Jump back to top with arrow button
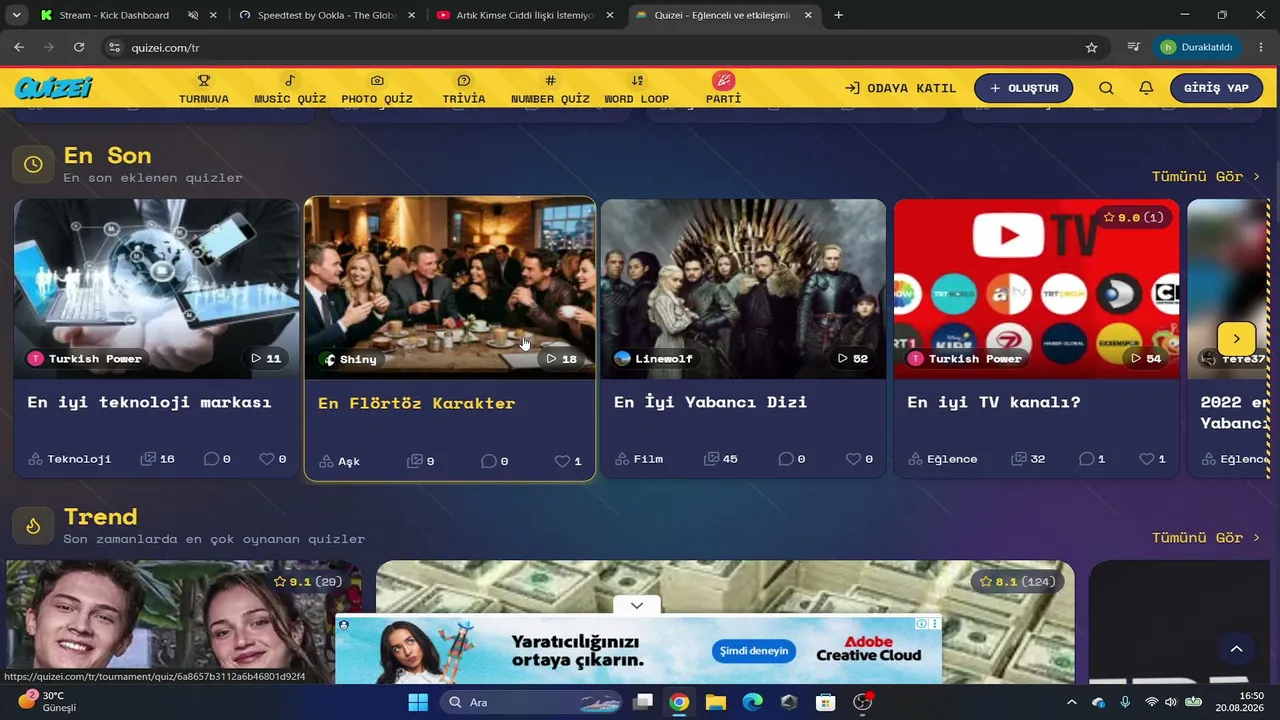The height and width of the screenshot is (720, 1280). tap(1236, 649)
